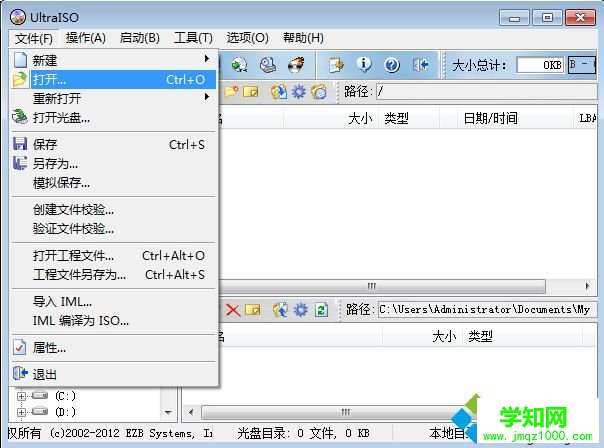Click the red X delete icon
This screenshot has width=604, height=448.
(x=233, y=310)
